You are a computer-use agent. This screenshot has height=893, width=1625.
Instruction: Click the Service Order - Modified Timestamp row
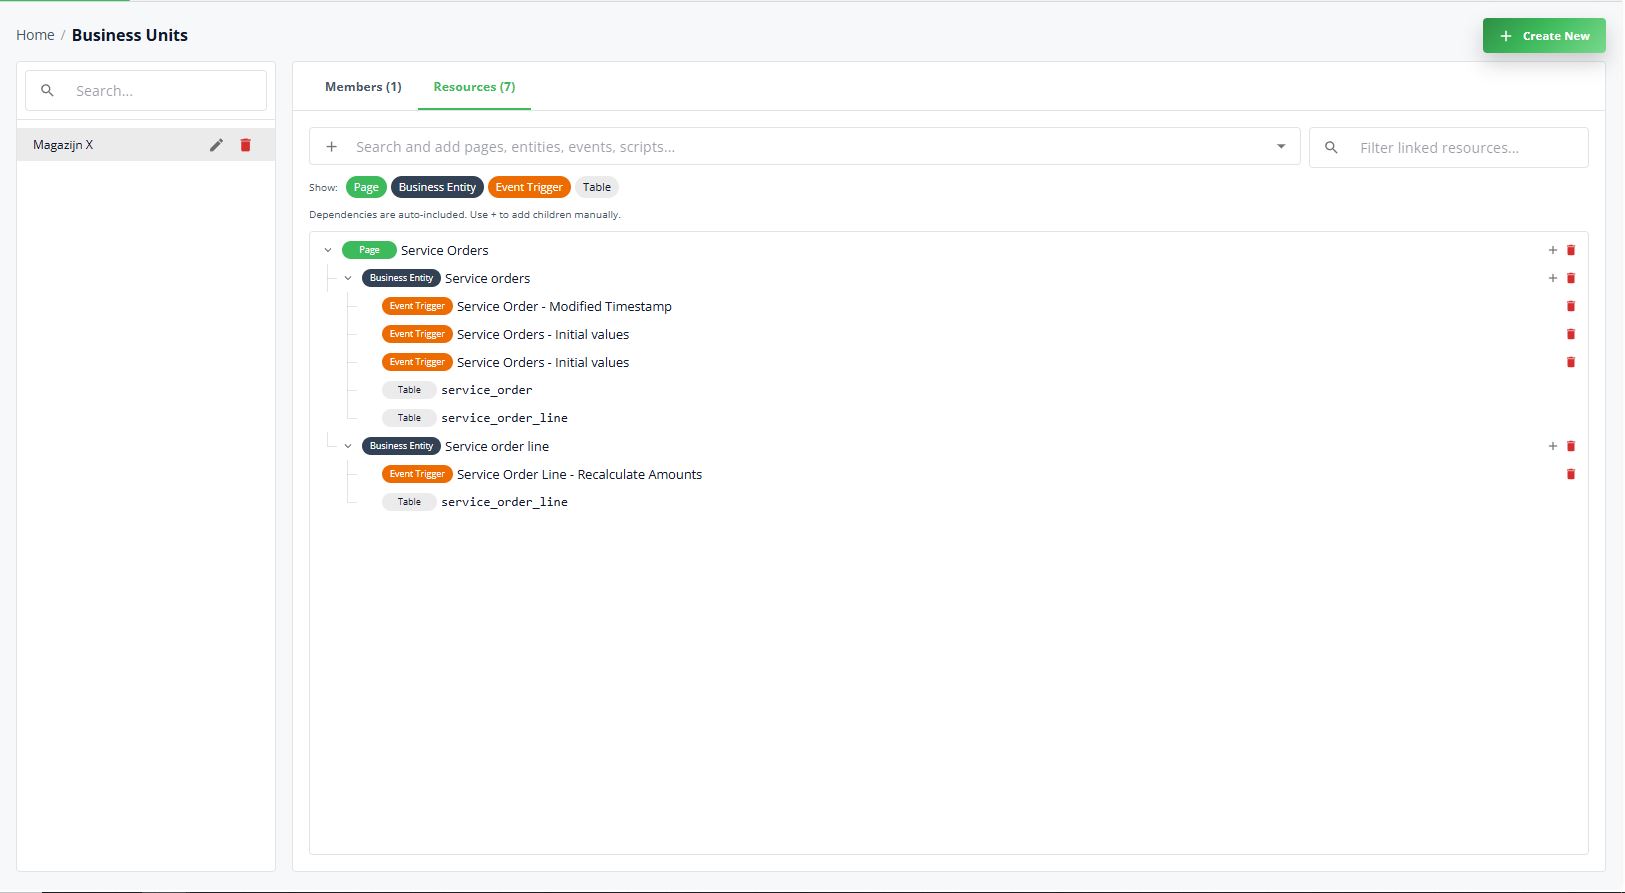(564, 306)
